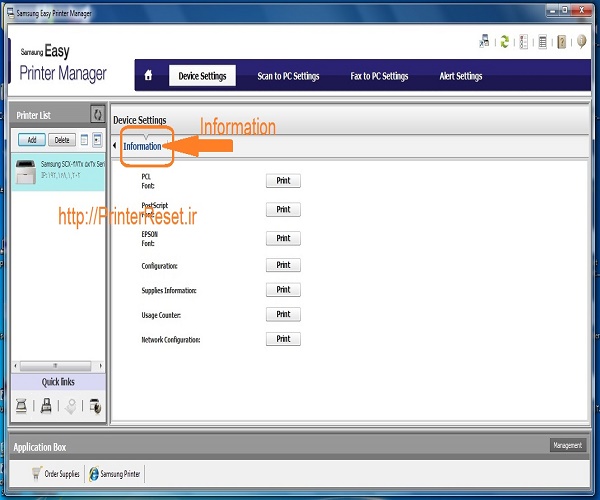The width and height of the screenshot is (600, 500).
Task: Click the green refresh icon in top toolbar
Action: [505, 41]
